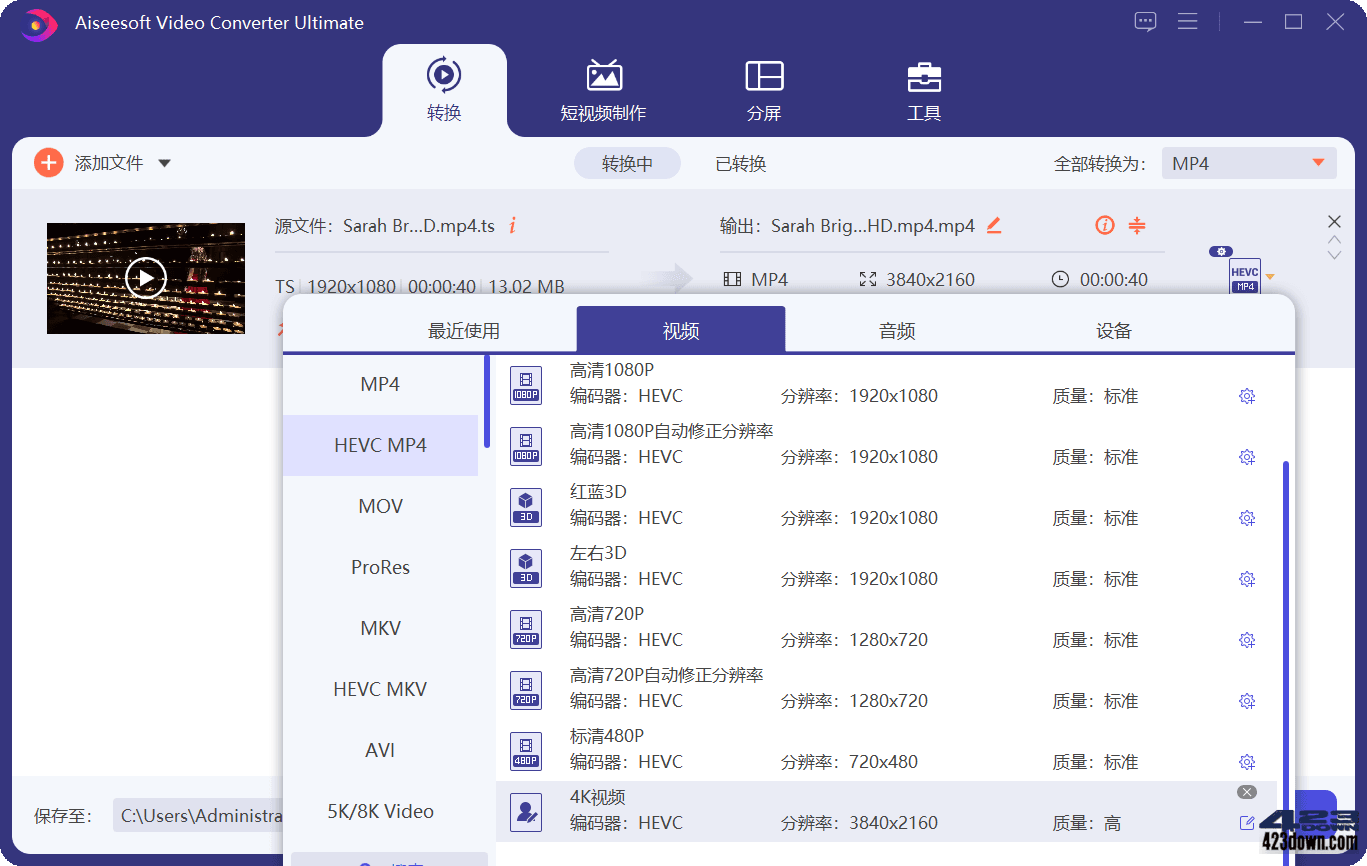The image size is (1367, 866).
Task: Click the pencil icon to rename output file
Action: [x=994, y=225]
